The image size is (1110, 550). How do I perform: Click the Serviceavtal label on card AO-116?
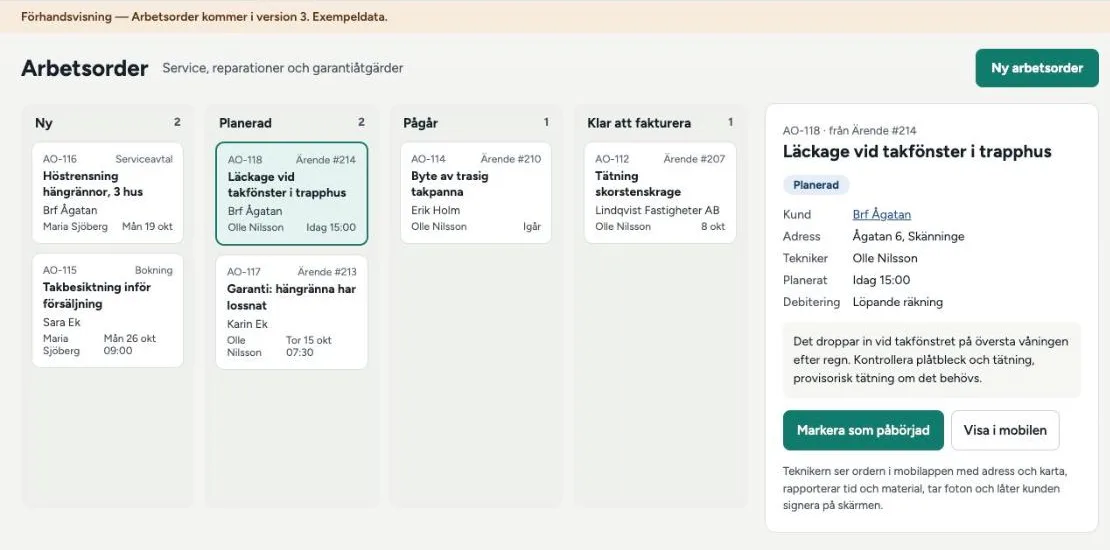(144, 159)
